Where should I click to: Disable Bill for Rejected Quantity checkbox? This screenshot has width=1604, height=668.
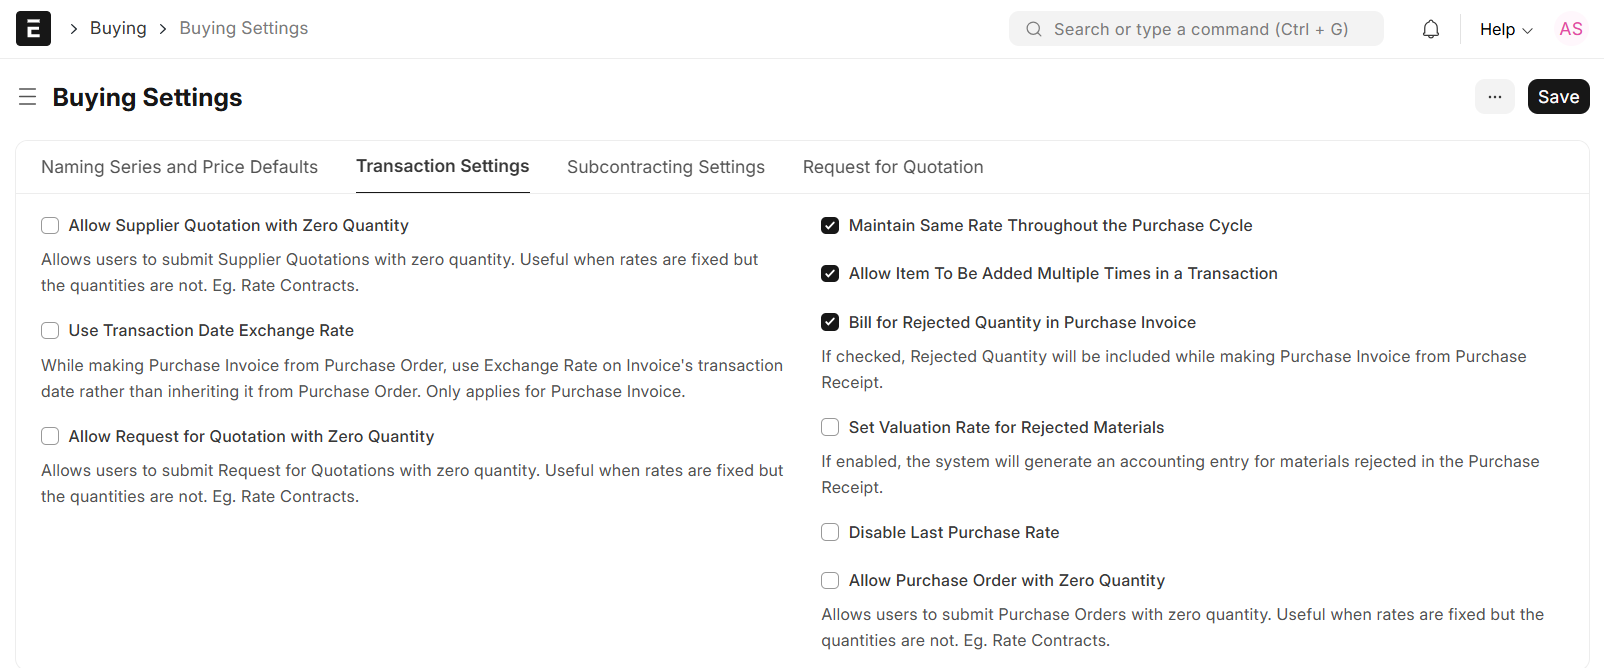coord(830,322)
